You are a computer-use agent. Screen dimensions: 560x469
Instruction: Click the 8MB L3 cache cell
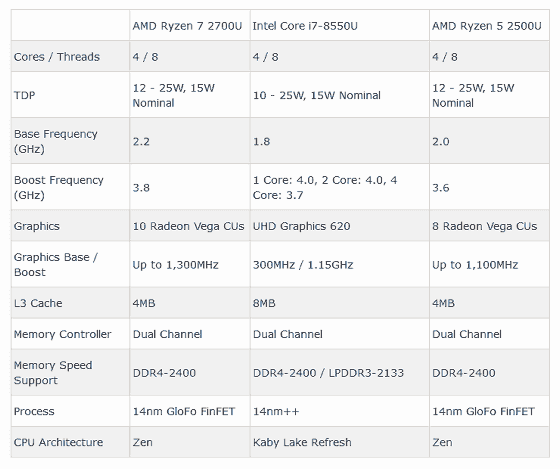[x=339, y=303]
